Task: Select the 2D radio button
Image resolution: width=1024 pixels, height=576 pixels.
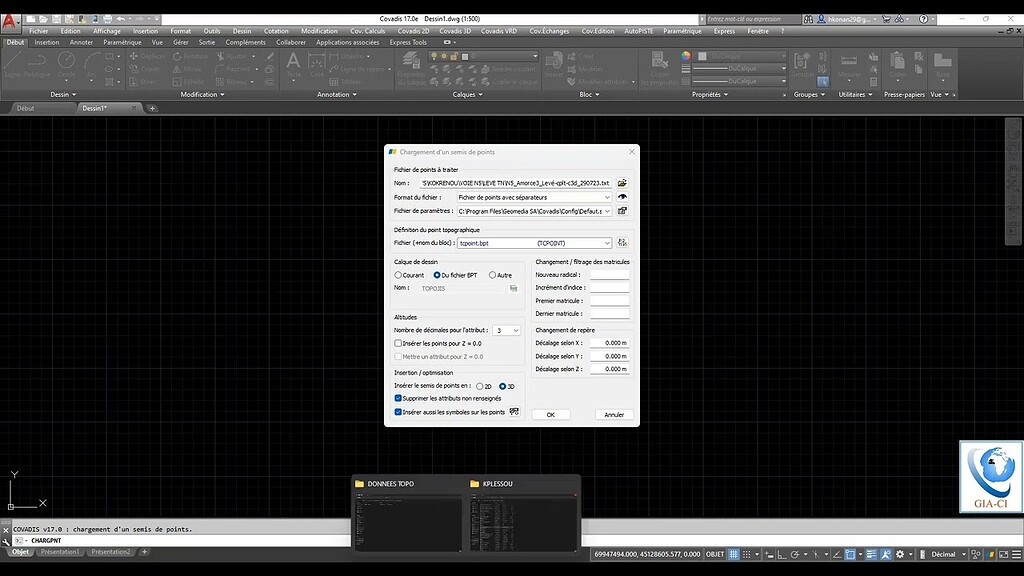Action: tap(479, 387)
